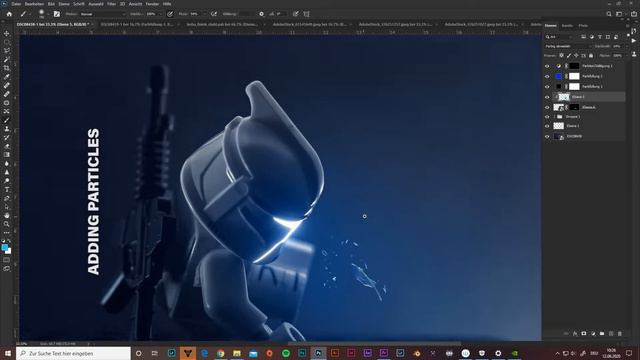This screenshot has height=360, width=640.
Task: Select the Zoom tool
Action: [x=7, y=224]
